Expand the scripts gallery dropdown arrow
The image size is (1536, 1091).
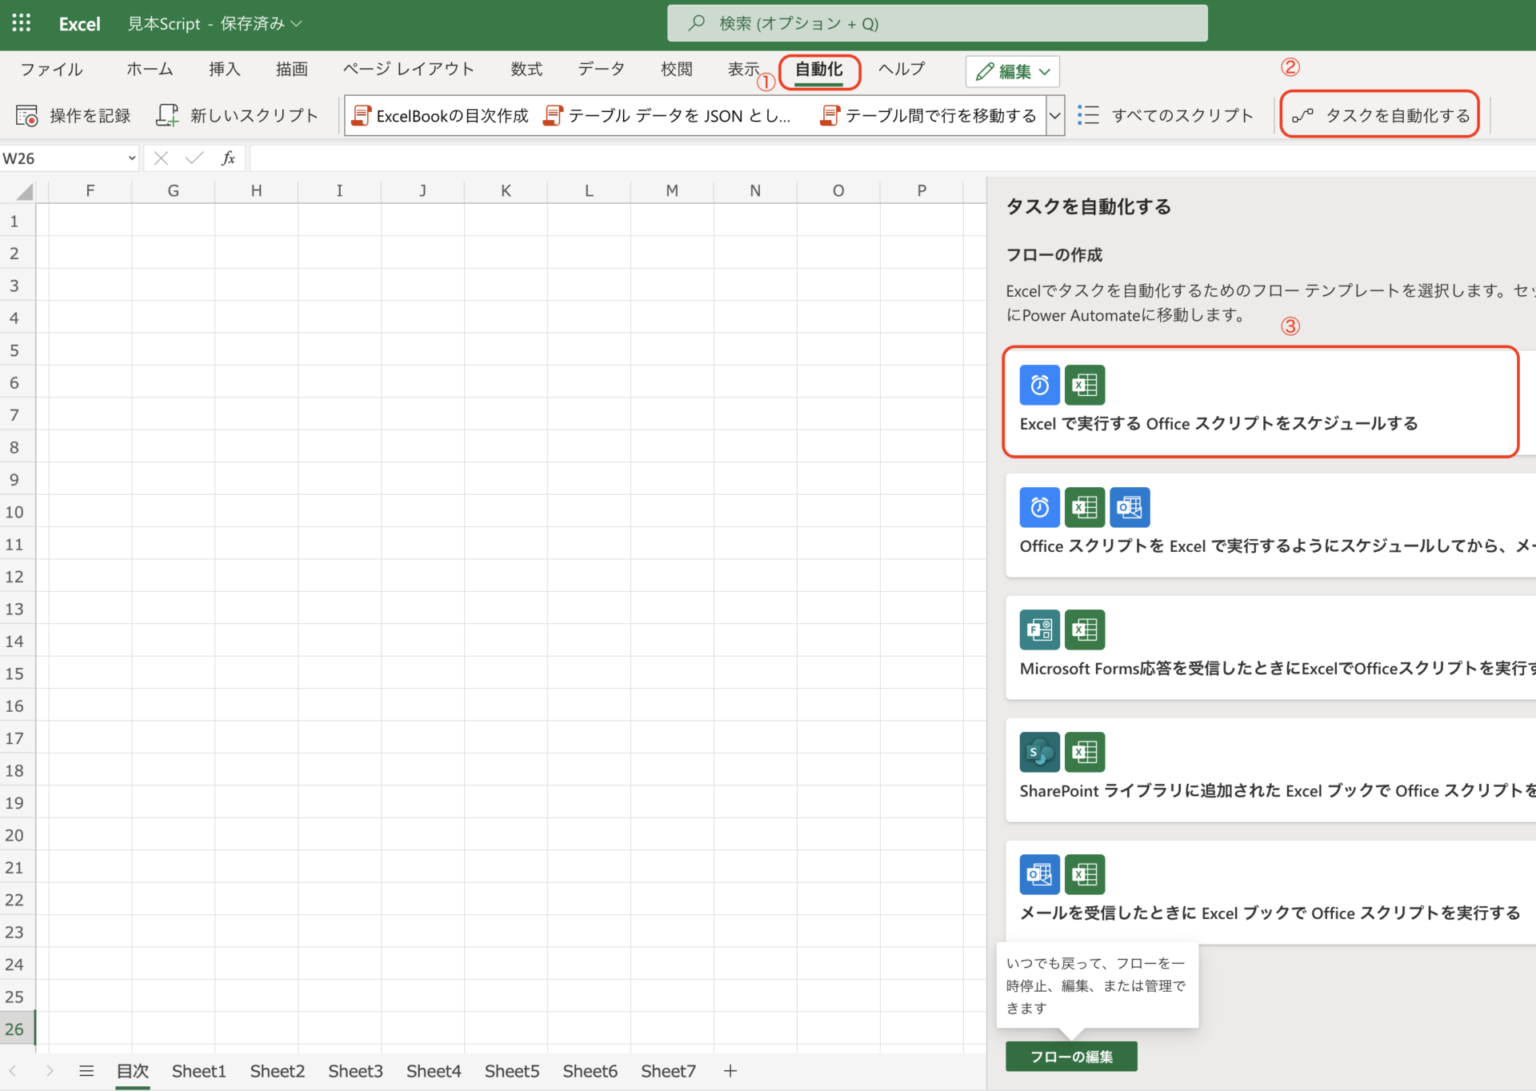click(1055, 115)
